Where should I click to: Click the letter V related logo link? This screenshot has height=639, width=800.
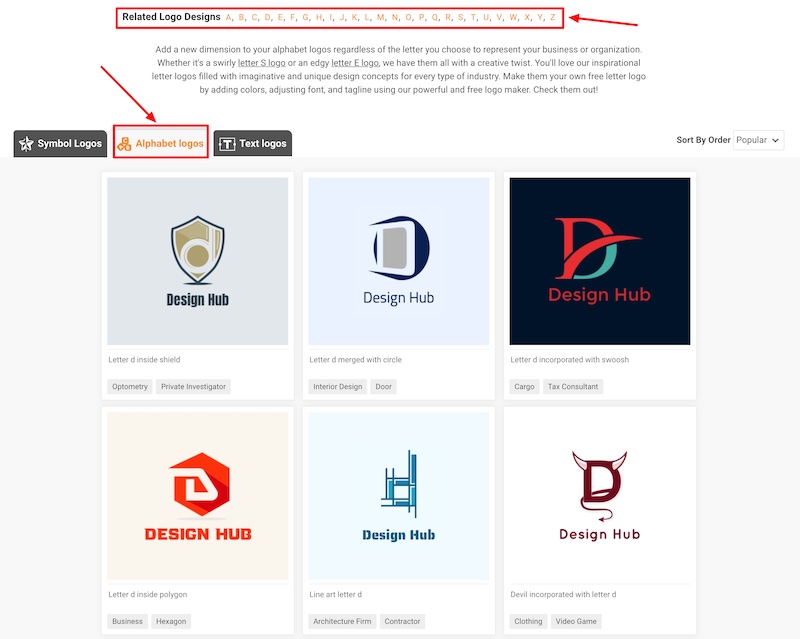[499, 17]
